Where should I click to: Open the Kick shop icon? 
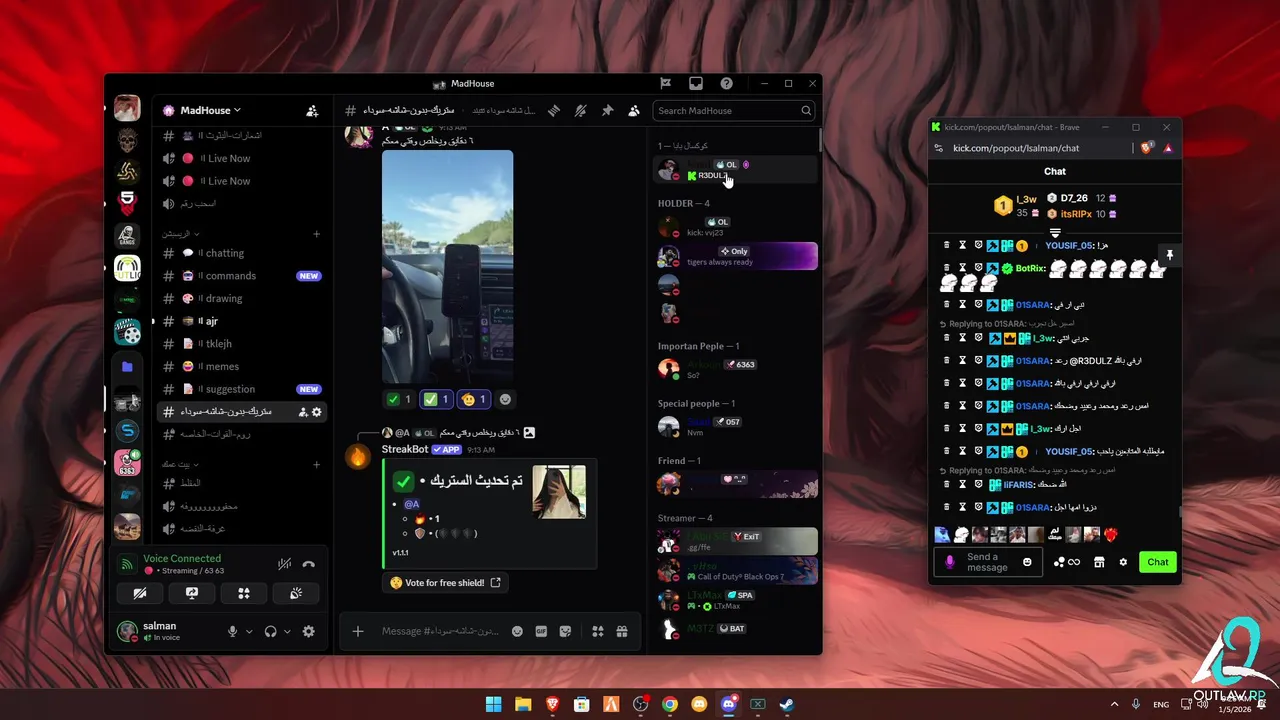tap(1099, 562)
